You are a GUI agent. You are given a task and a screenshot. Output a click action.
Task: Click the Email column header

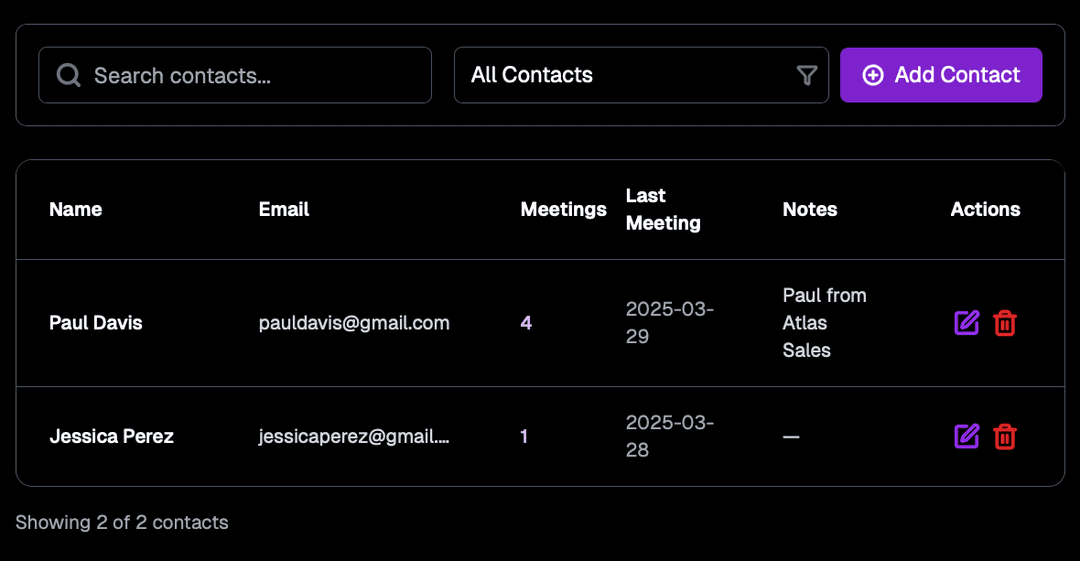click(284, 210)
